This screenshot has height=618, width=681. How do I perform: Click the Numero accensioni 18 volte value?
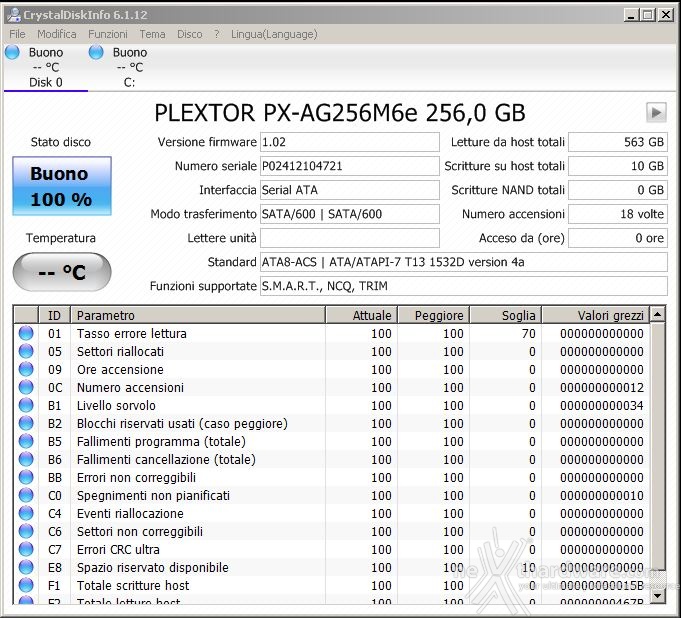click(x=618, y=214)
